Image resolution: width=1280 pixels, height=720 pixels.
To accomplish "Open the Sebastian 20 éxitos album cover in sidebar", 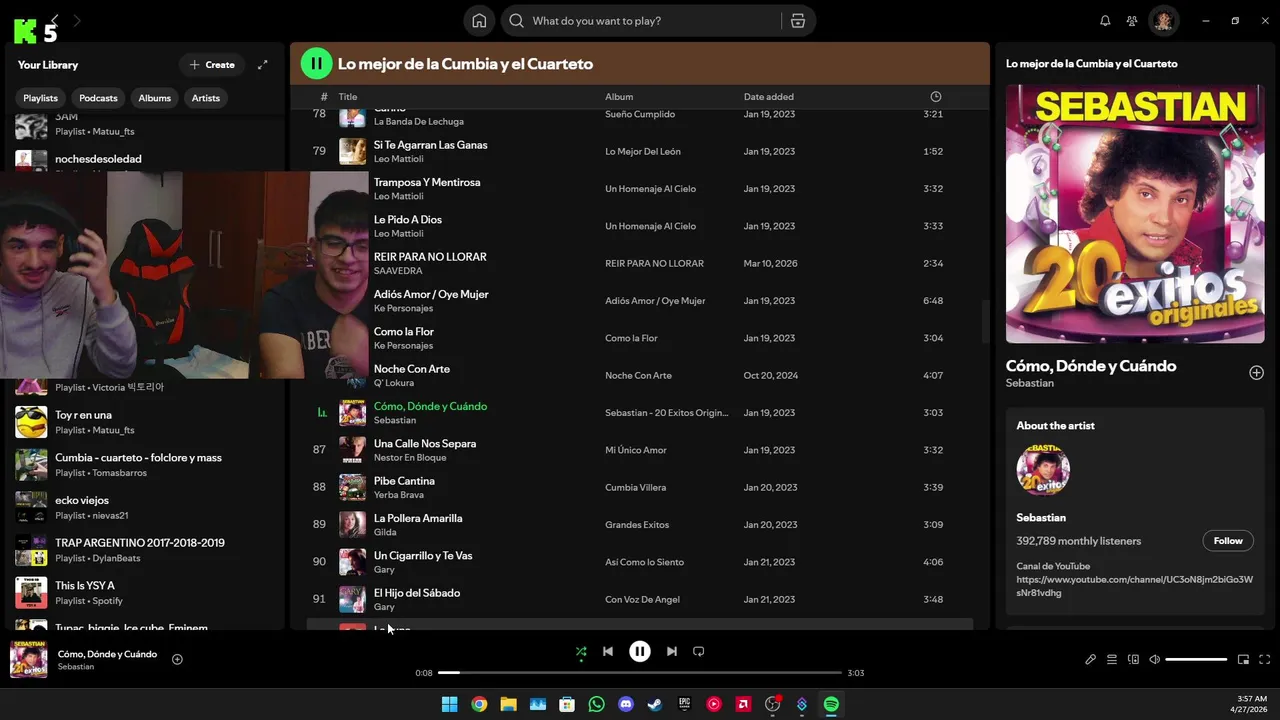I will coord(1135,214).
